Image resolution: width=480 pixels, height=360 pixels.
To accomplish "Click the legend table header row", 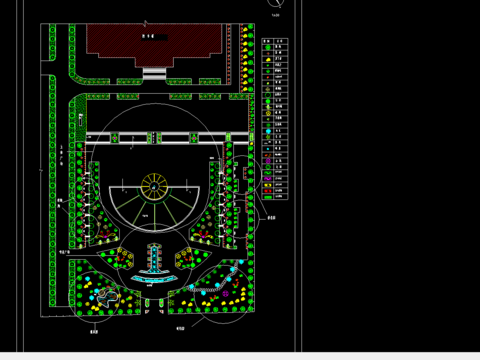I will click(275, 41).
